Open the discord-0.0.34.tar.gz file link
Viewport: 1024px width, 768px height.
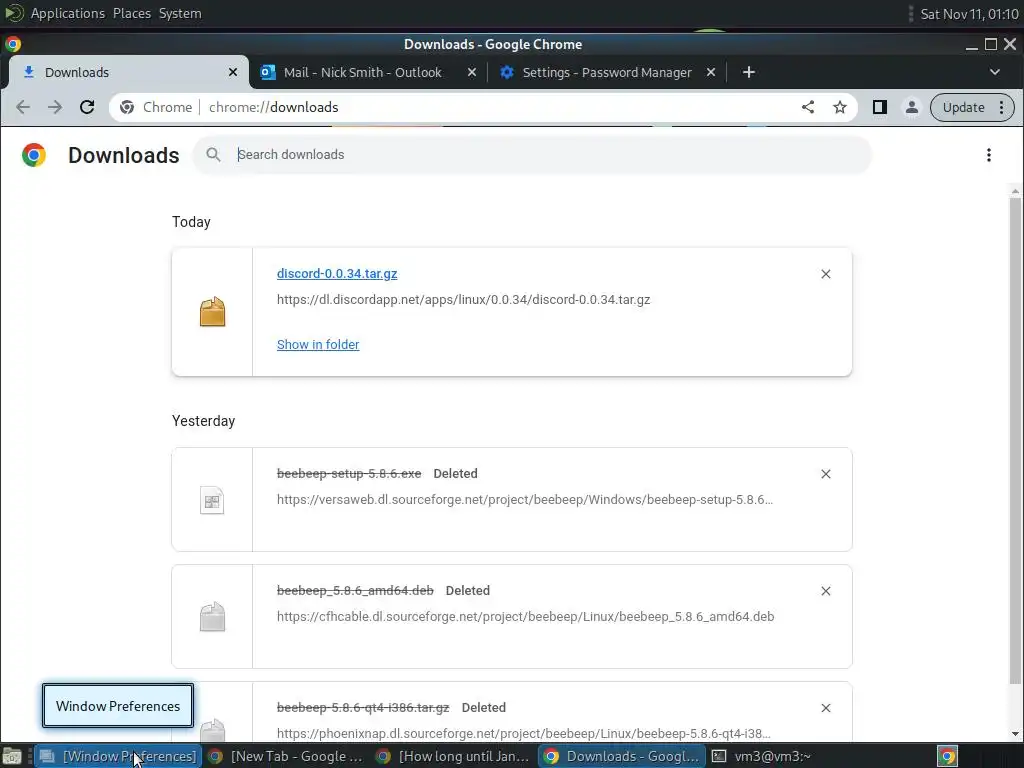point(337,274)
